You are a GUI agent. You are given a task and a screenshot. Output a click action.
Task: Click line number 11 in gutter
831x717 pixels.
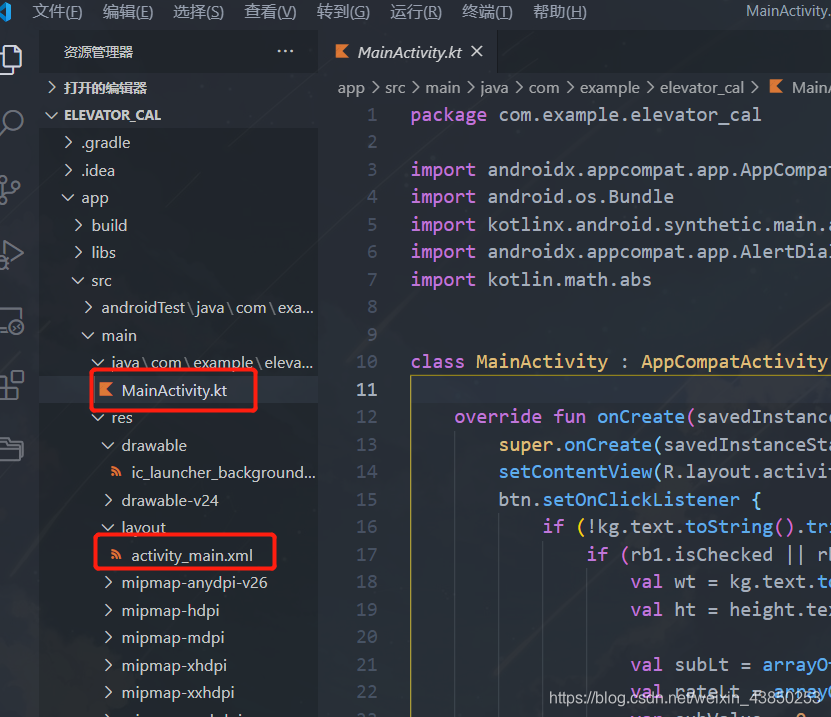367,390
